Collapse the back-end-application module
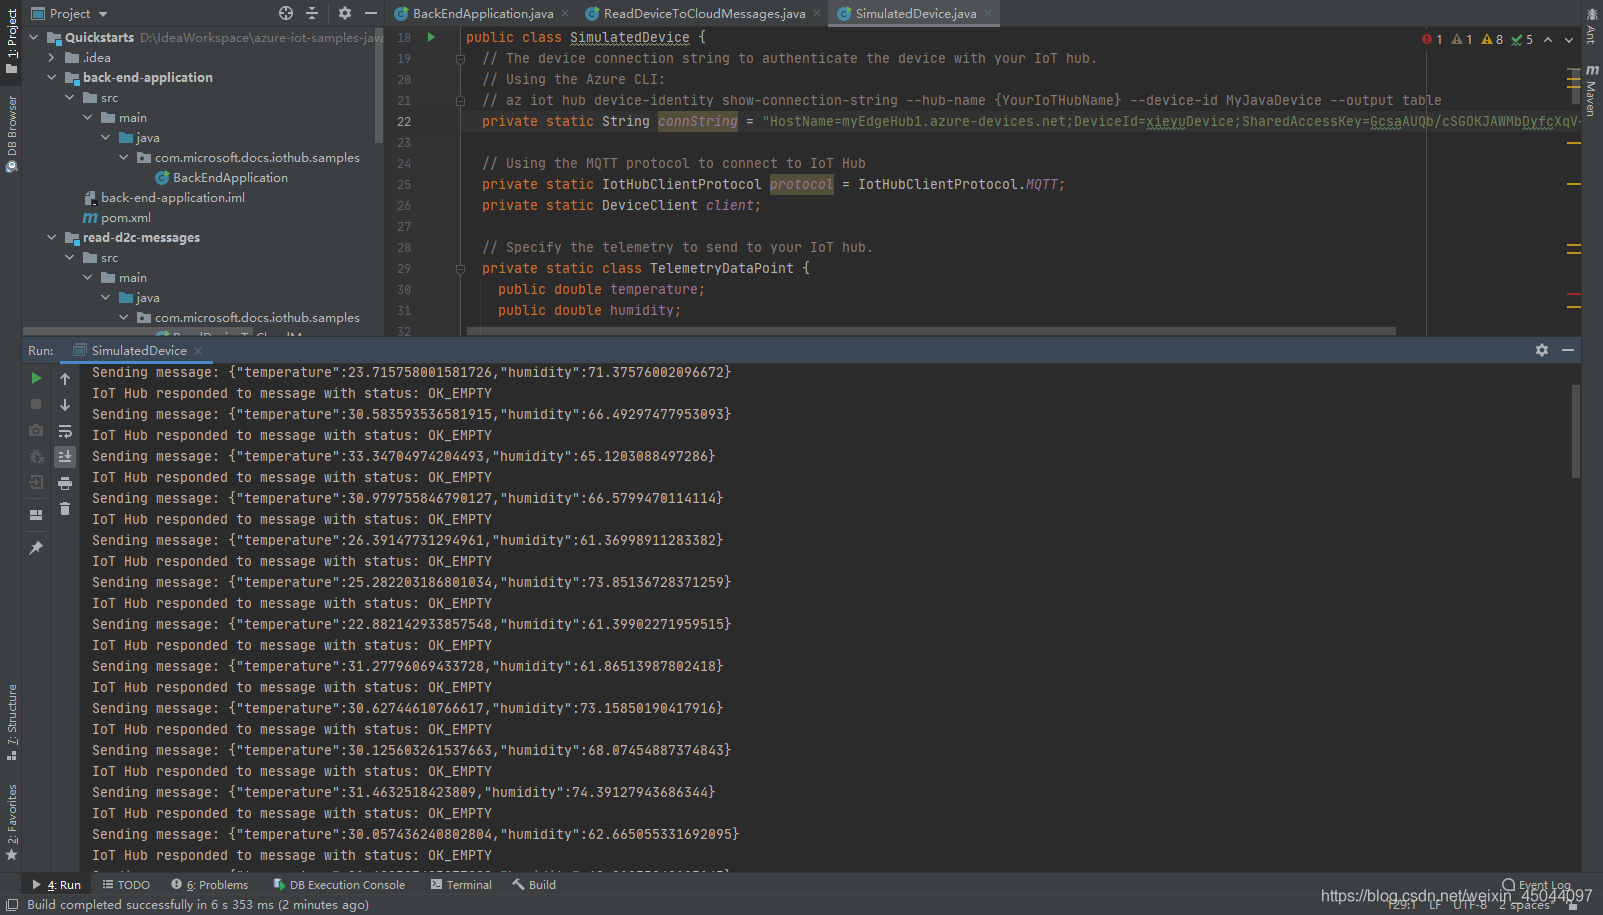The width and height of the screenshot is (1603, 915). click(x=52, y=77)
